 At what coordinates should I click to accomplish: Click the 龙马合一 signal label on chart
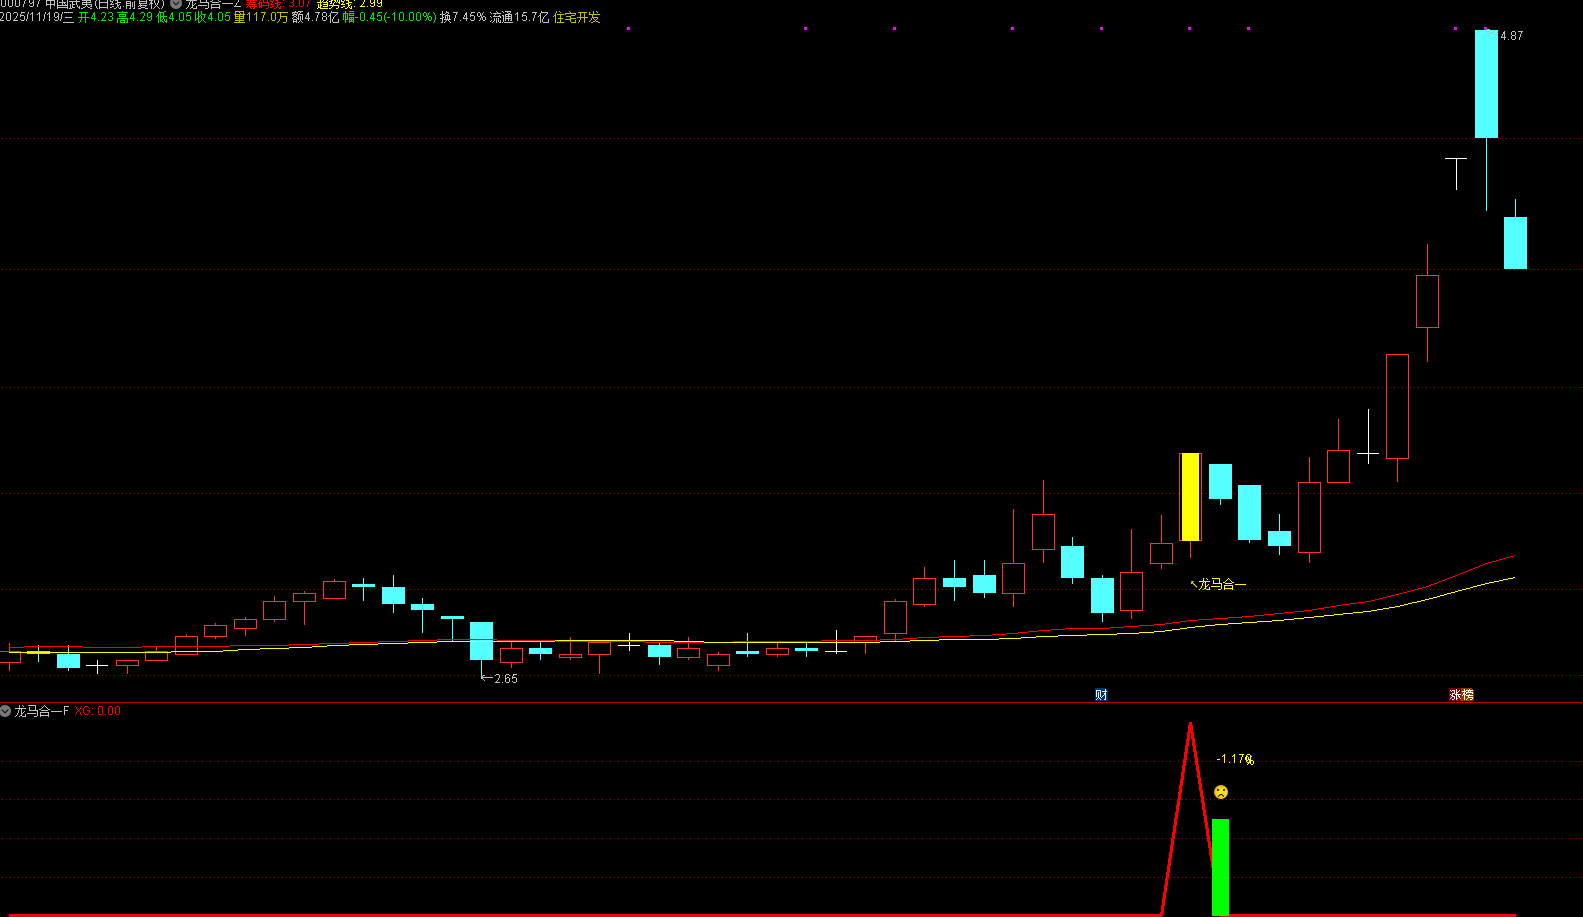point(1222,584)
